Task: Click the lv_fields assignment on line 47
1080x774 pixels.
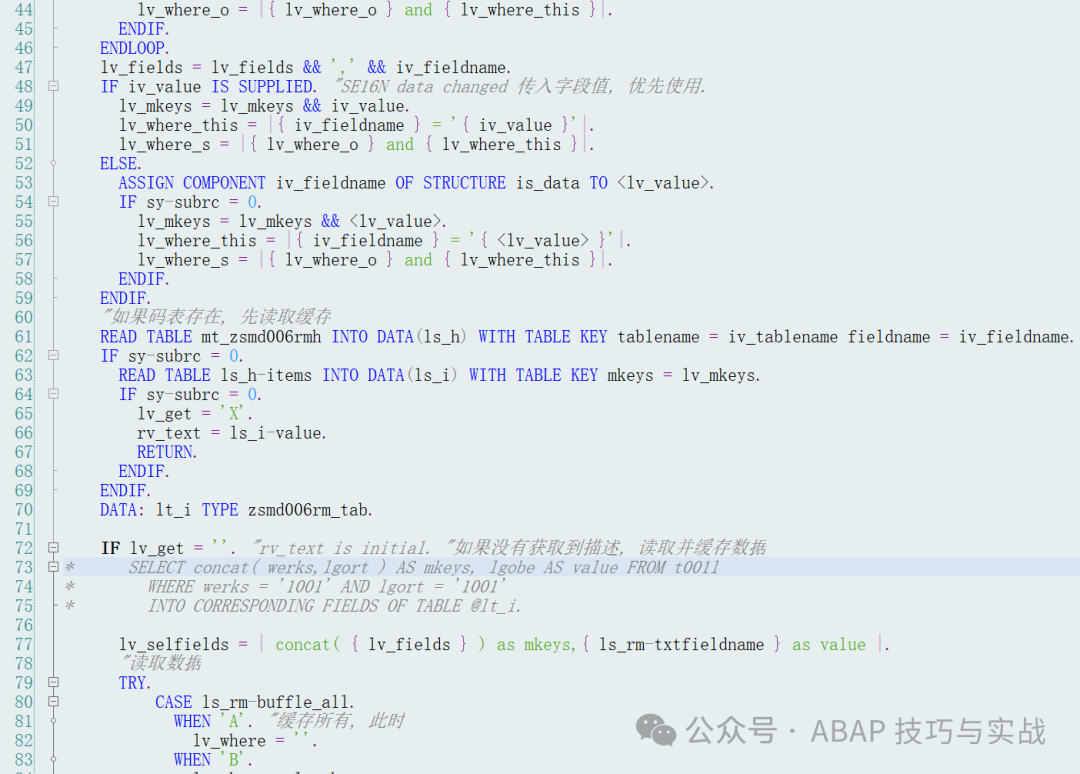Action: coord(306,67)
